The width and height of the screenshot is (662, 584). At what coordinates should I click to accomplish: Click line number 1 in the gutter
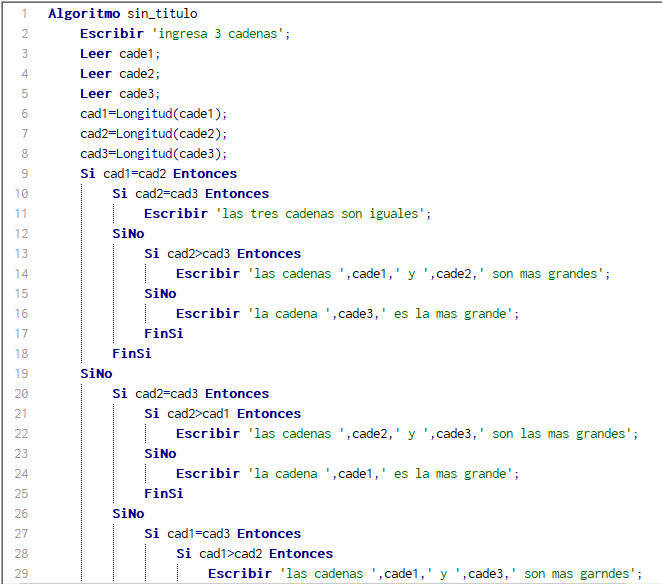[24, 14]
